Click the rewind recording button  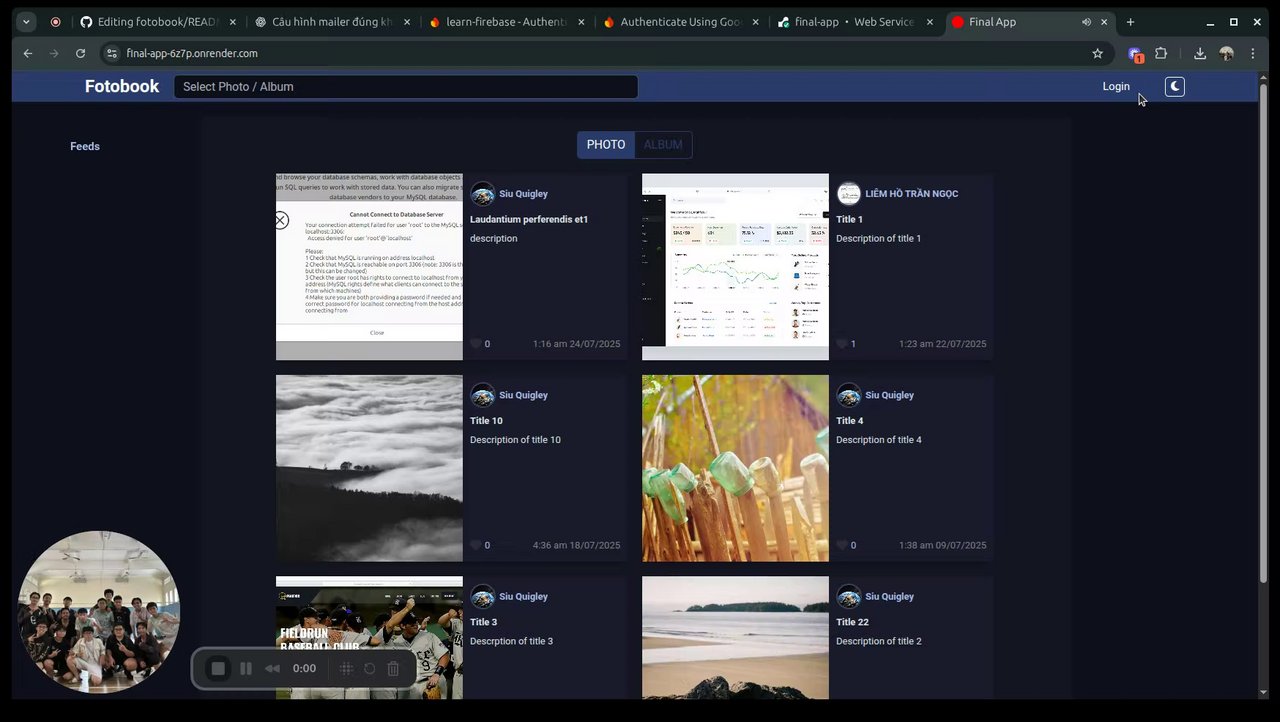(x=272, y=668)
